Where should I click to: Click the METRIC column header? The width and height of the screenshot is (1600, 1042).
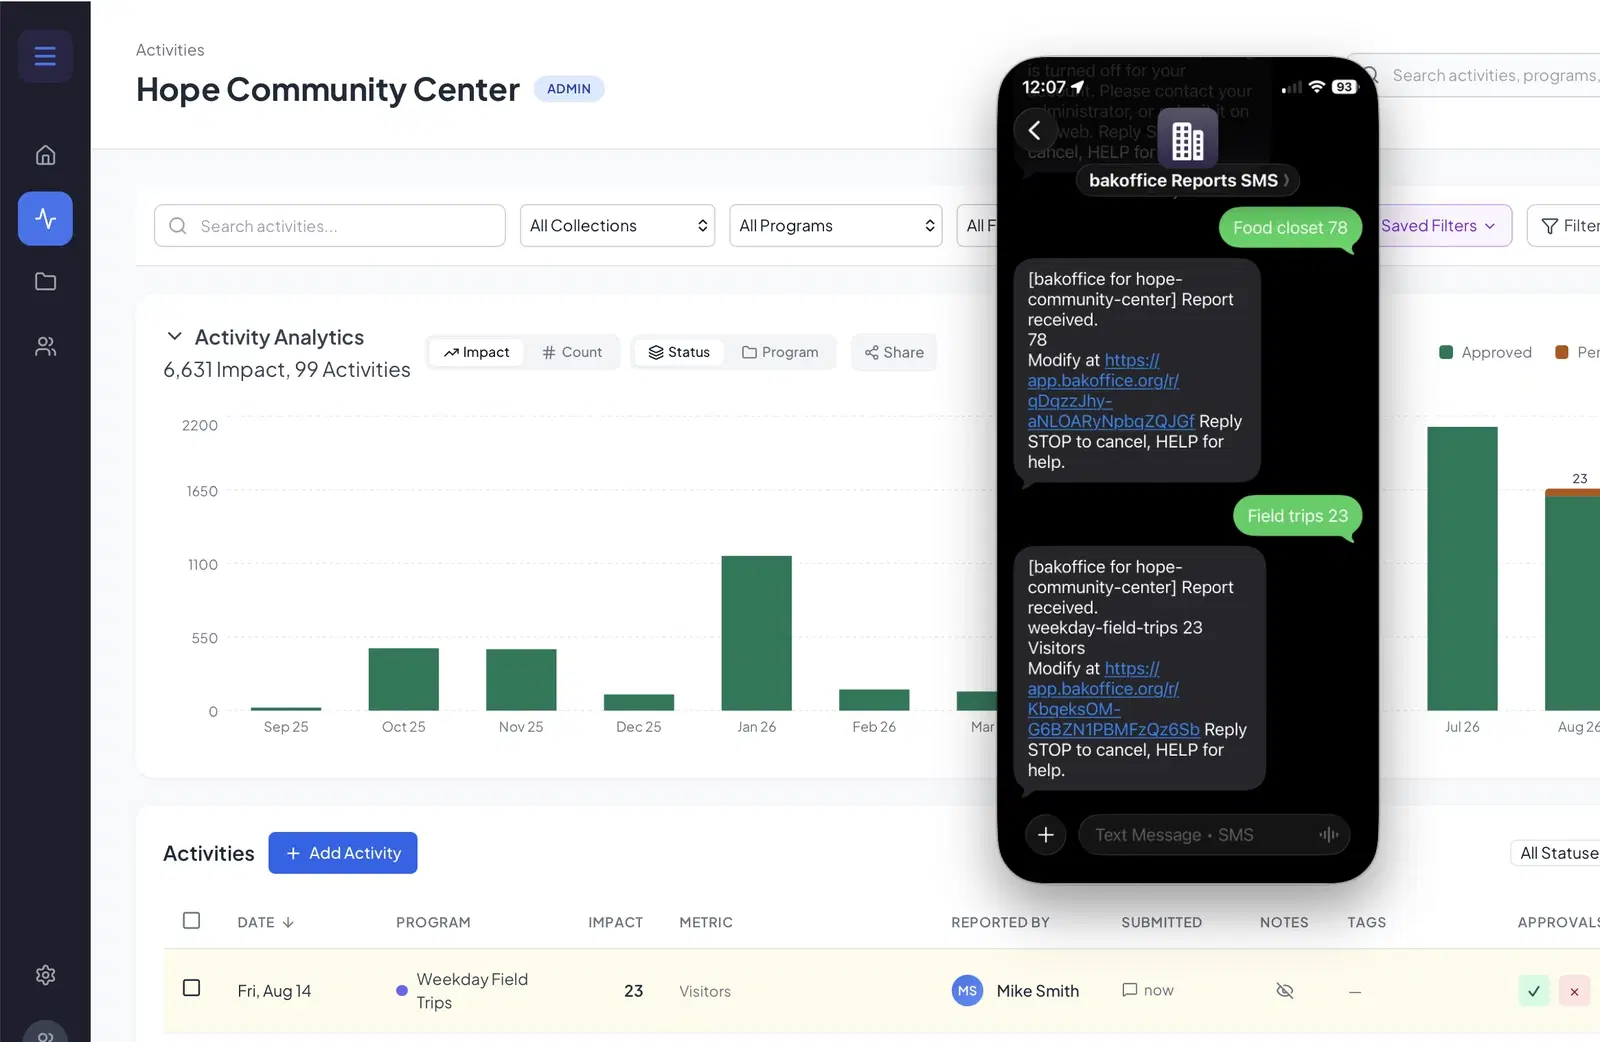(706, 922)
